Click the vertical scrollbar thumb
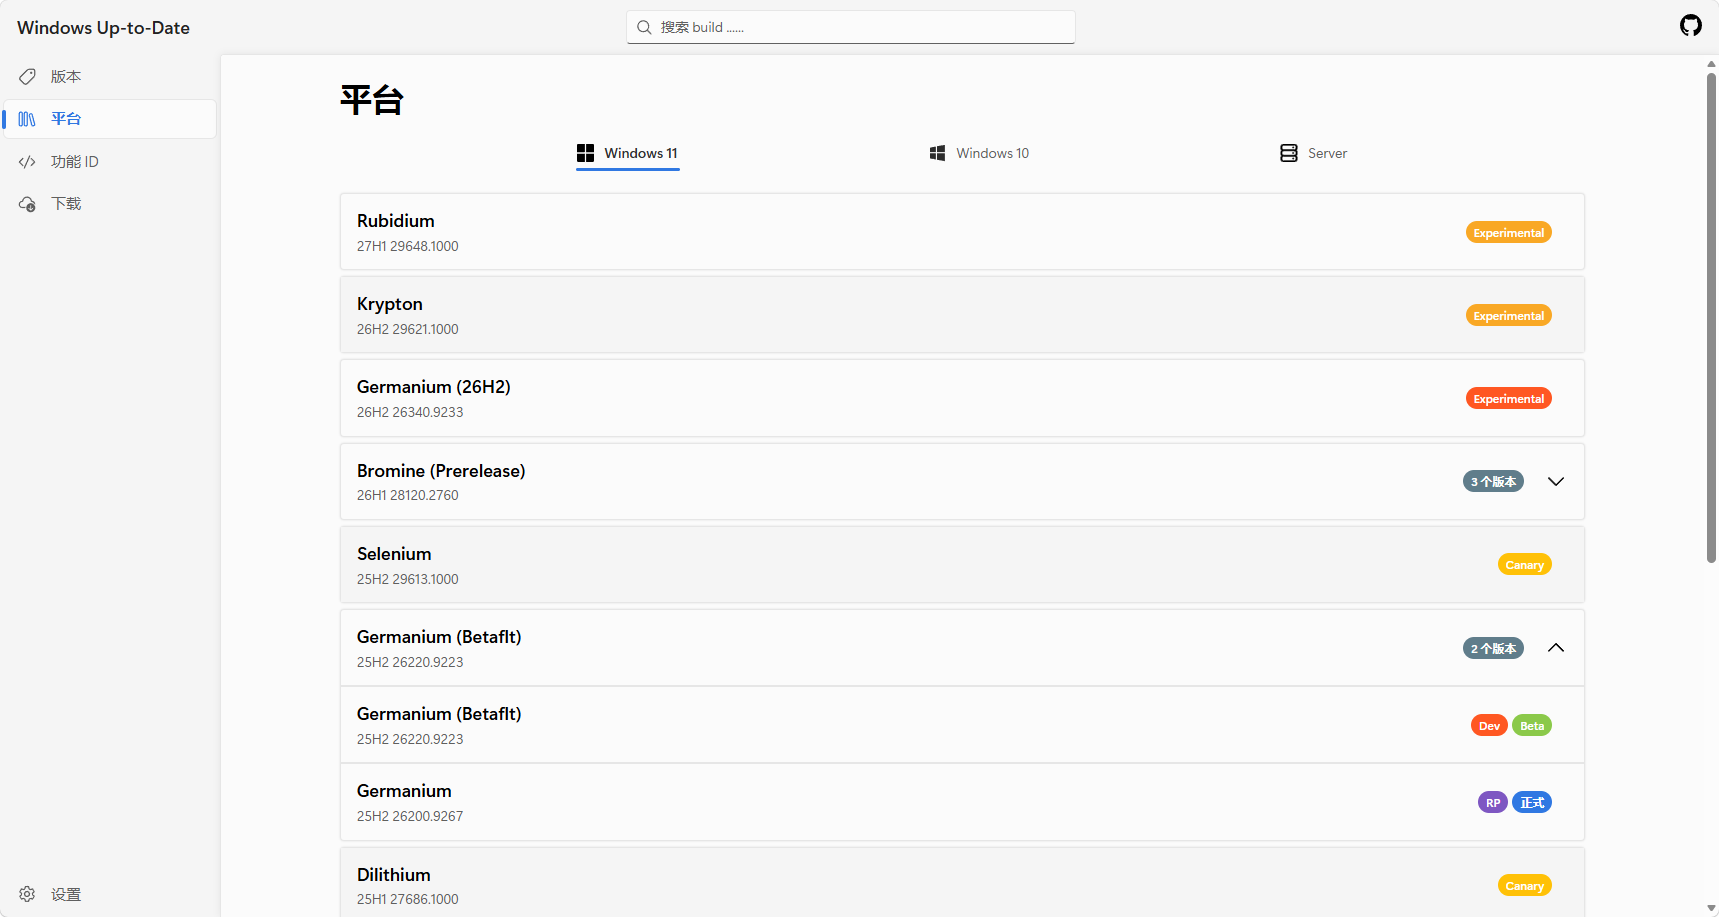Image resolution: width=1719 pixels, height=917 pixels. [1711, 318]
